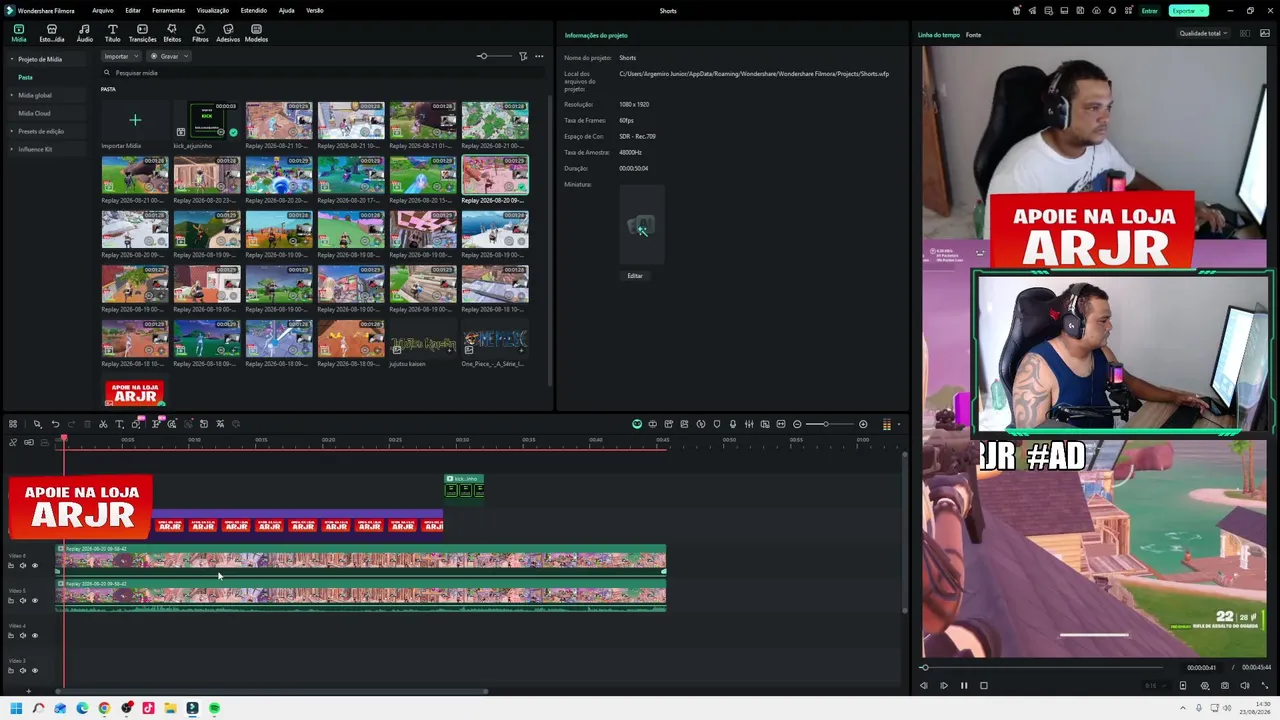Click the Entrar sign-in button
1280x720 pixels.
click(x=1150, y=11)
